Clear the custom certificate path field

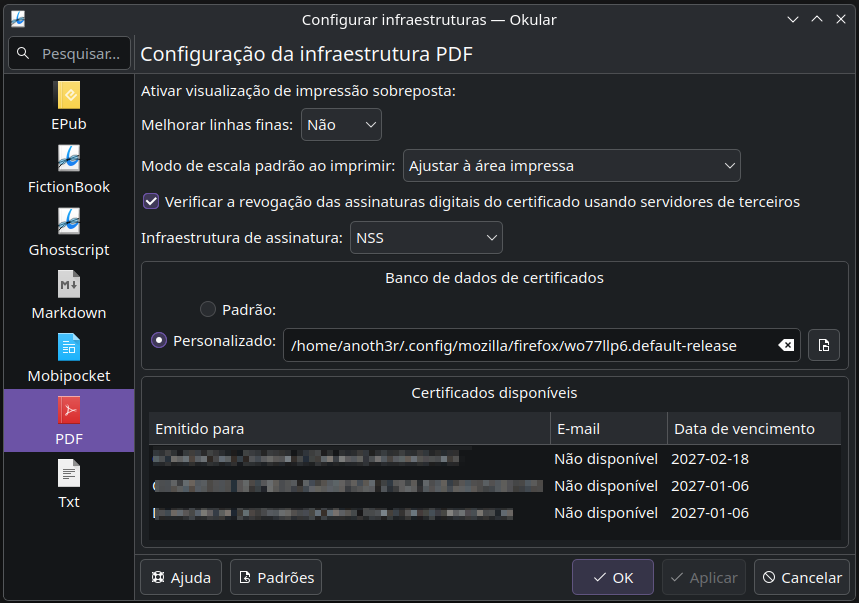point(786,345)
